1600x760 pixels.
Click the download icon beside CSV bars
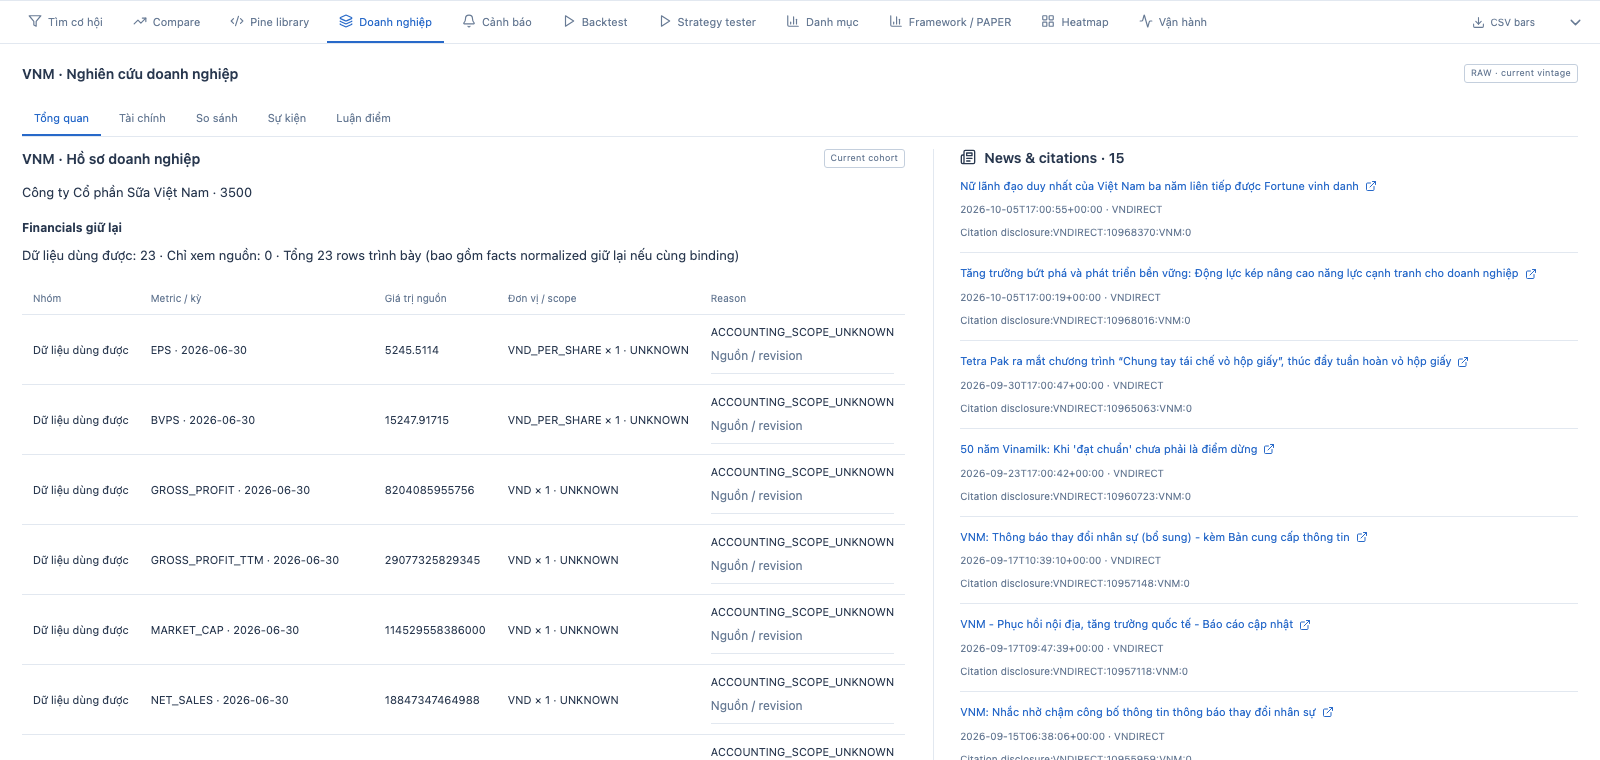(1478, 22)
